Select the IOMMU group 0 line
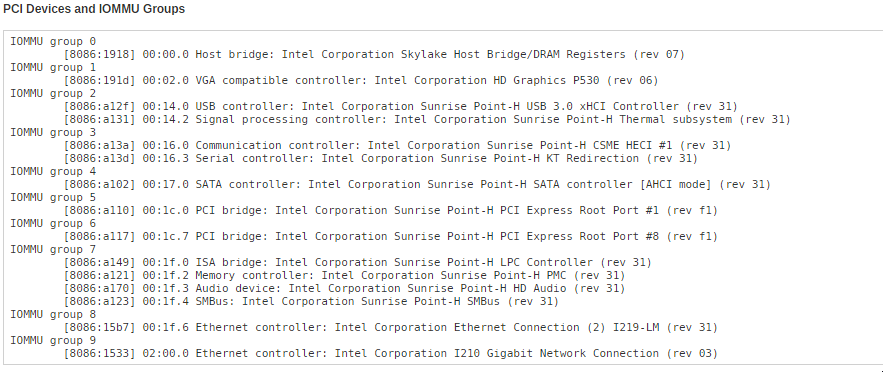 53,42
